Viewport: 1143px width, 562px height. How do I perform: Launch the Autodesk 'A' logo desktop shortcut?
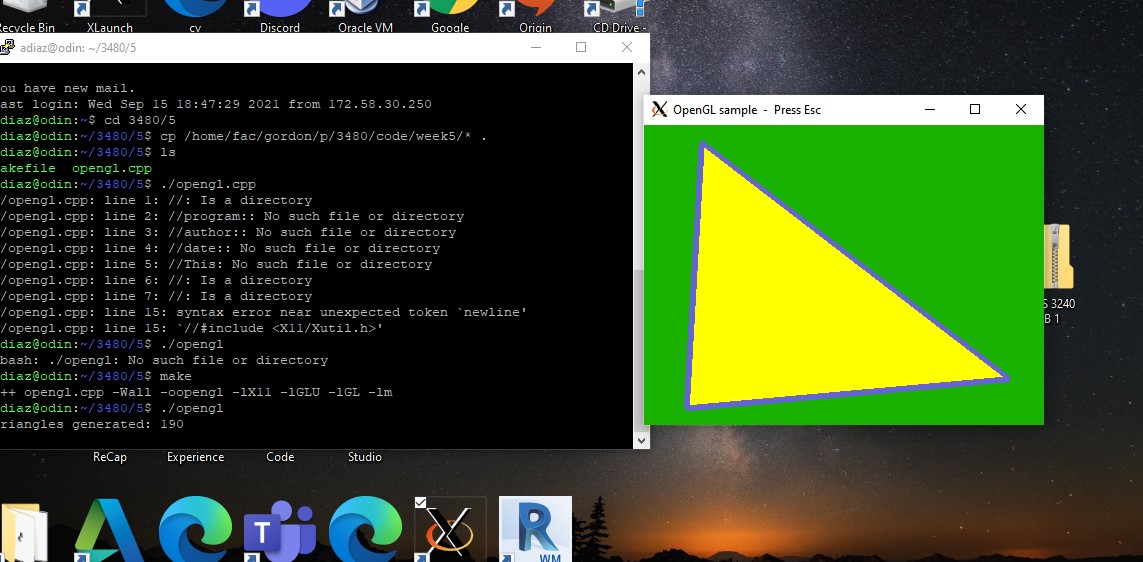(x=109, y=530)
